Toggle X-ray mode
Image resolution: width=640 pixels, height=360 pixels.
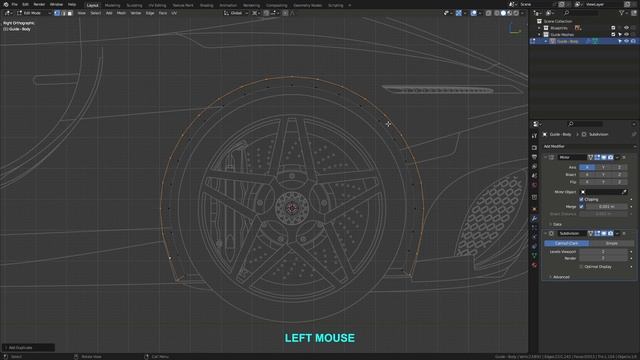tap(489, 13)
